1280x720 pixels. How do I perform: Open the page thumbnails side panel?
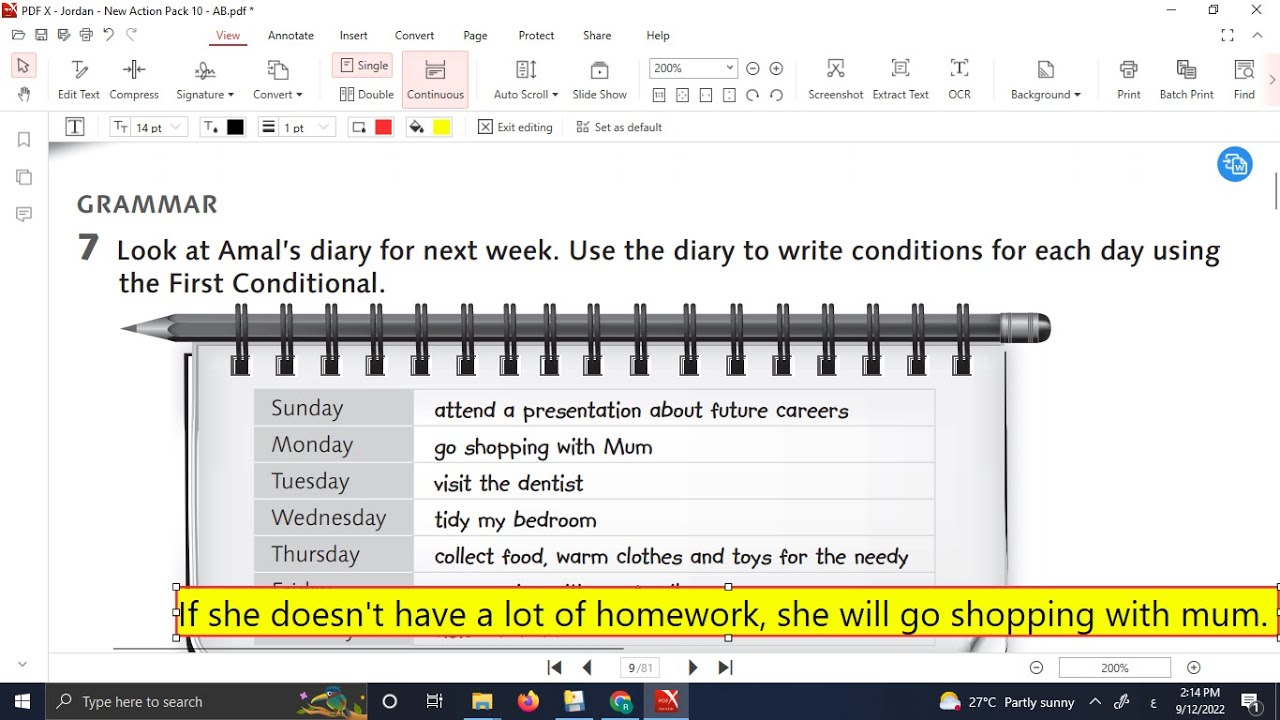pos(24,177)
